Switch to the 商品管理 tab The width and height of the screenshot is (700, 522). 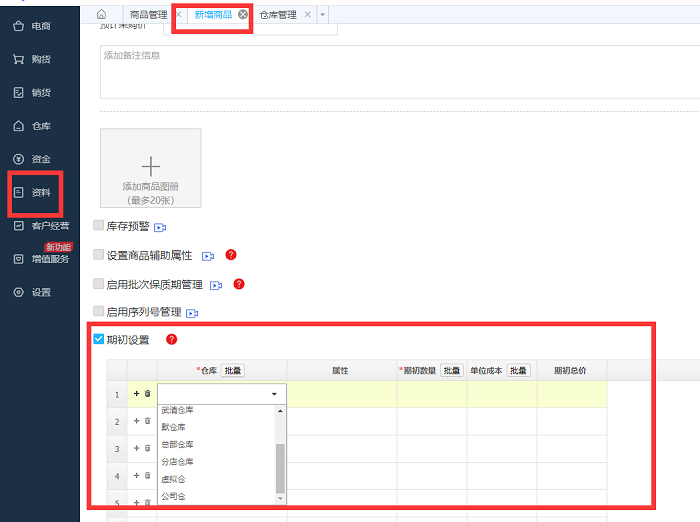tap(148, 15)
